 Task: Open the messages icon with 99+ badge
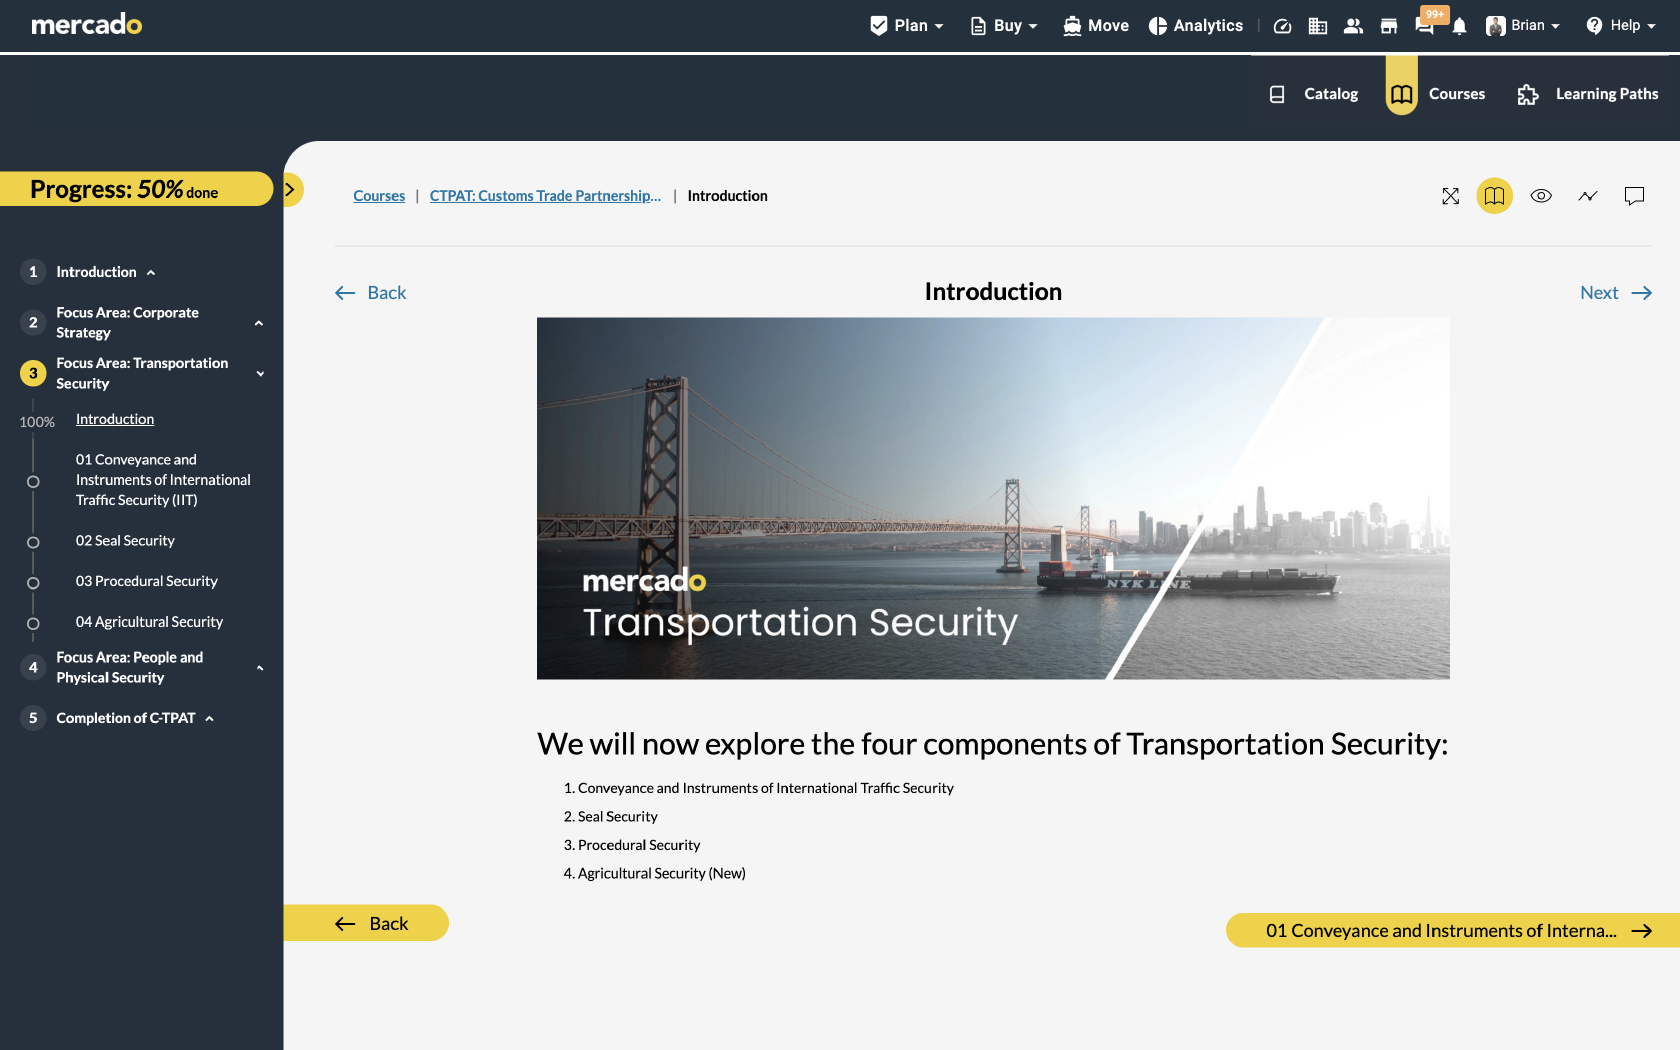1425,26
